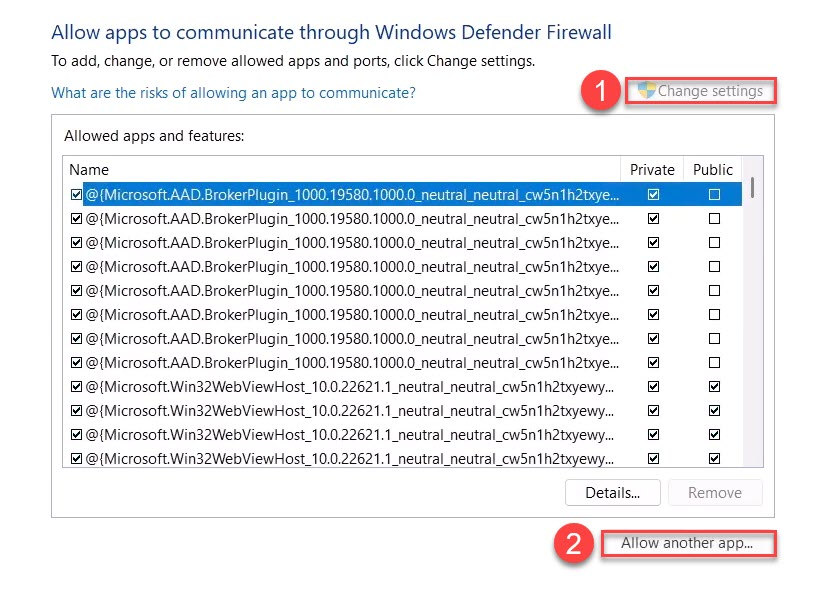Uncheck Private for the first Win32WebViewHost row
833x612 pixels.
[654, 386]
